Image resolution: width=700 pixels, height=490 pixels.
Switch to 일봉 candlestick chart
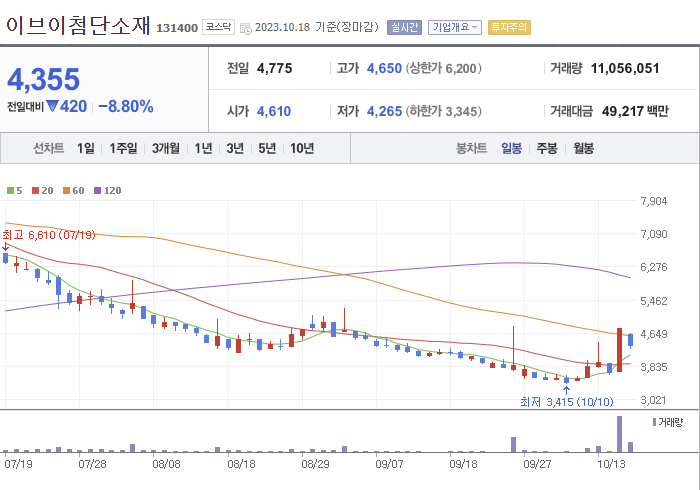point(511,148)
